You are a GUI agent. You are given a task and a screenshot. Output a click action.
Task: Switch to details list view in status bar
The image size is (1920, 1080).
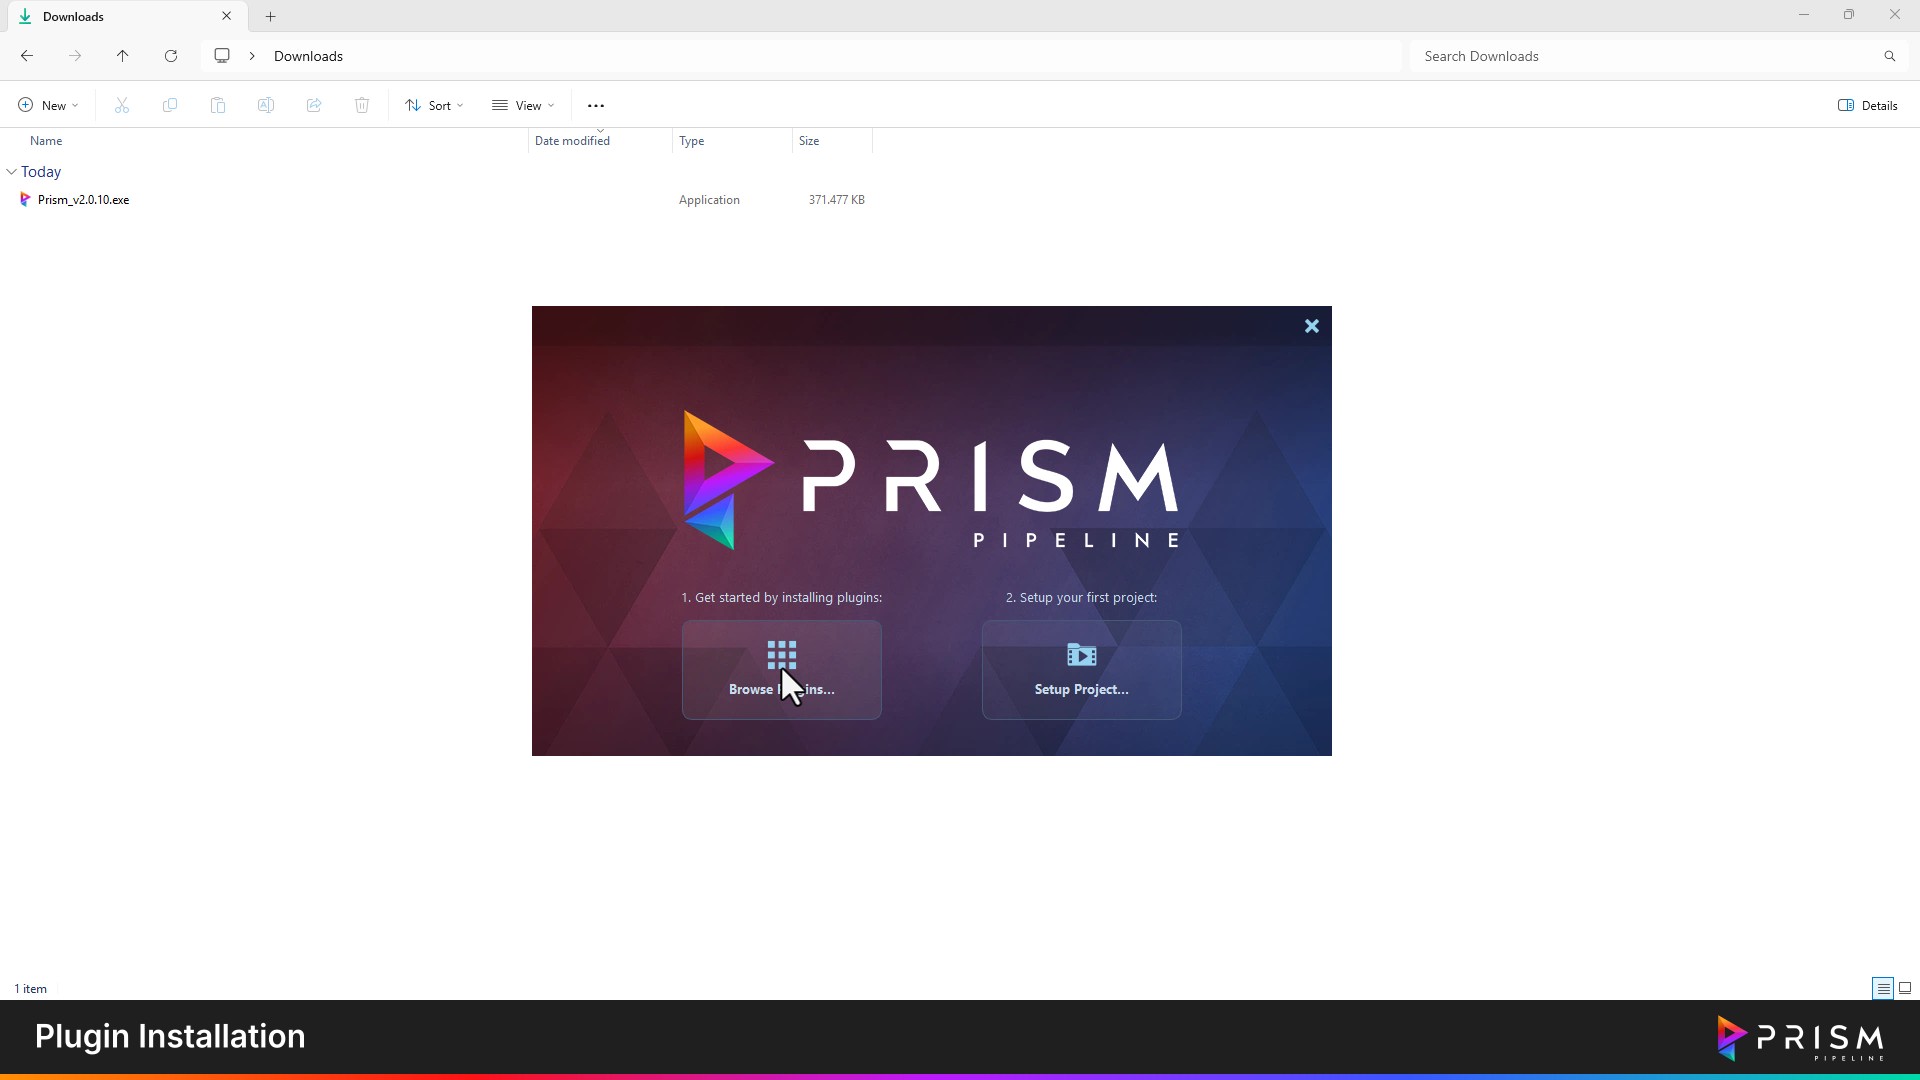point(1883,988)
